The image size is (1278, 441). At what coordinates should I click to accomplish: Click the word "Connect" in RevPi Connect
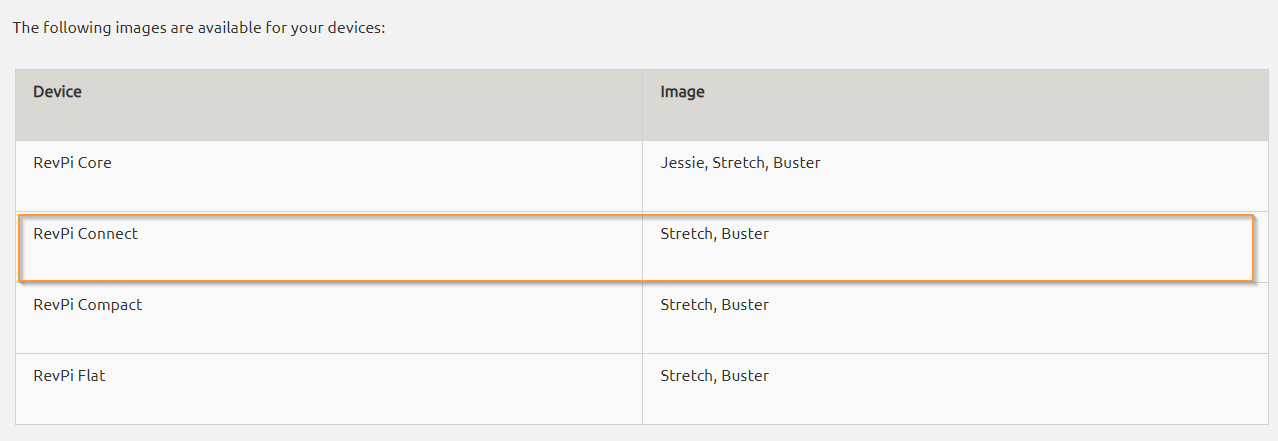point(107,234)
